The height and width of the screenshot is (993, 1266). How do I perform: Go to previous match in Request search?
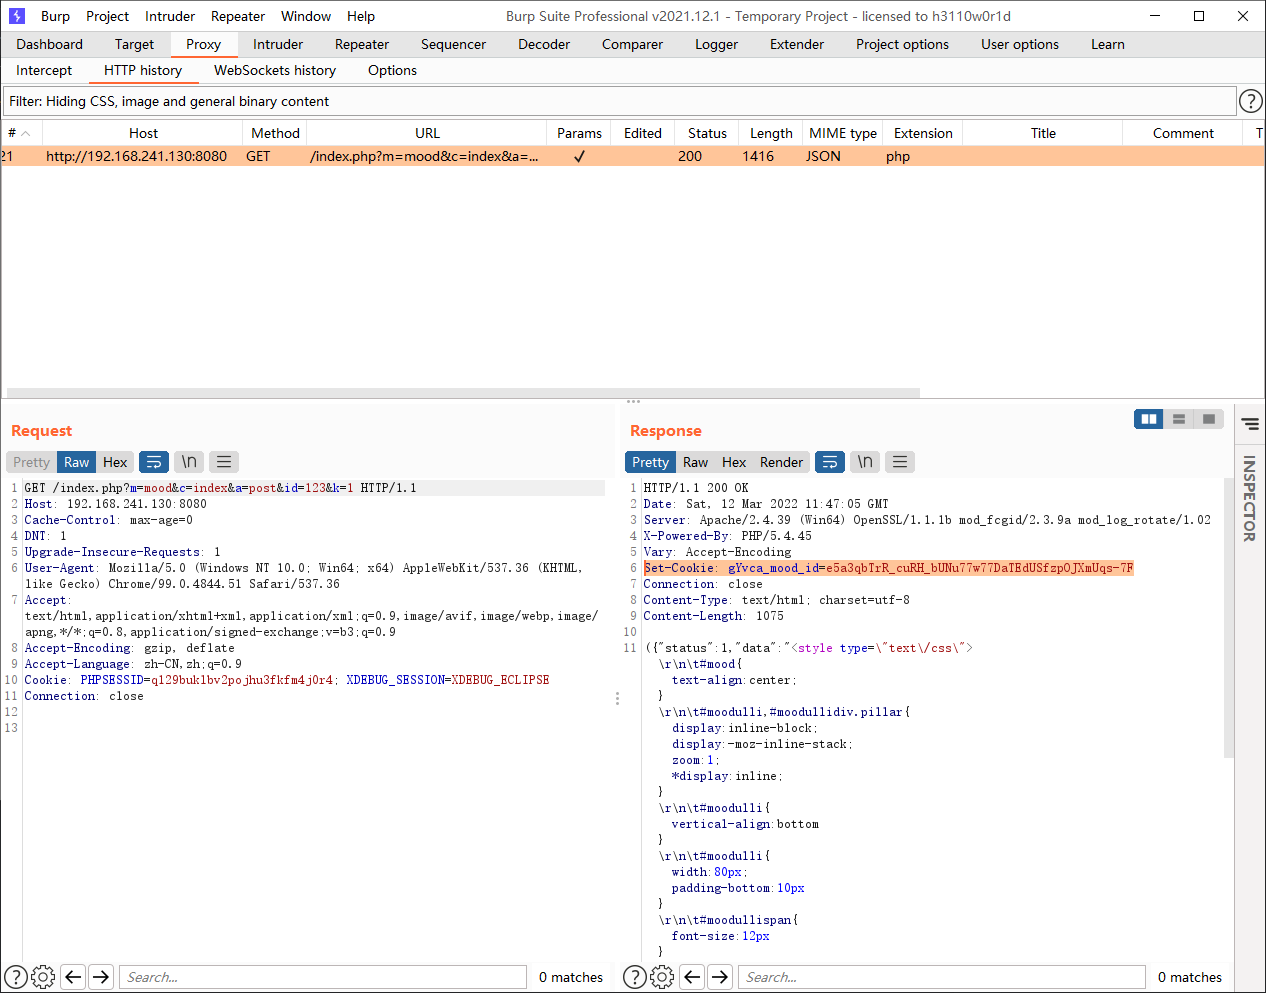73,977
